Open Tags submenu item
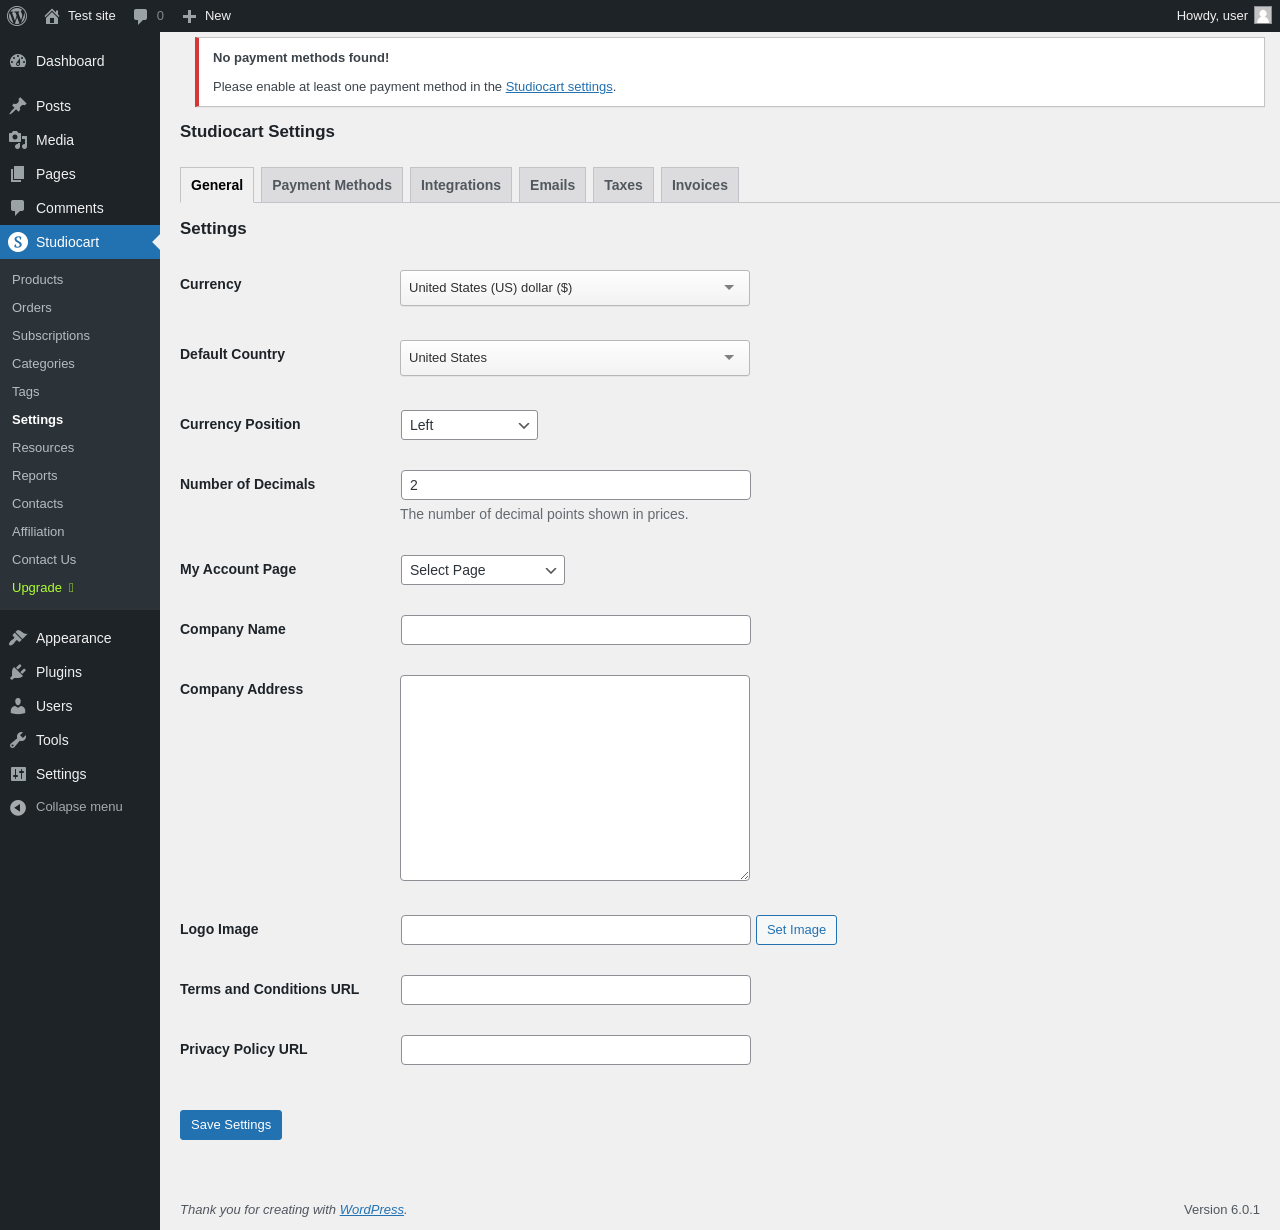 click(x=80, y=392)
